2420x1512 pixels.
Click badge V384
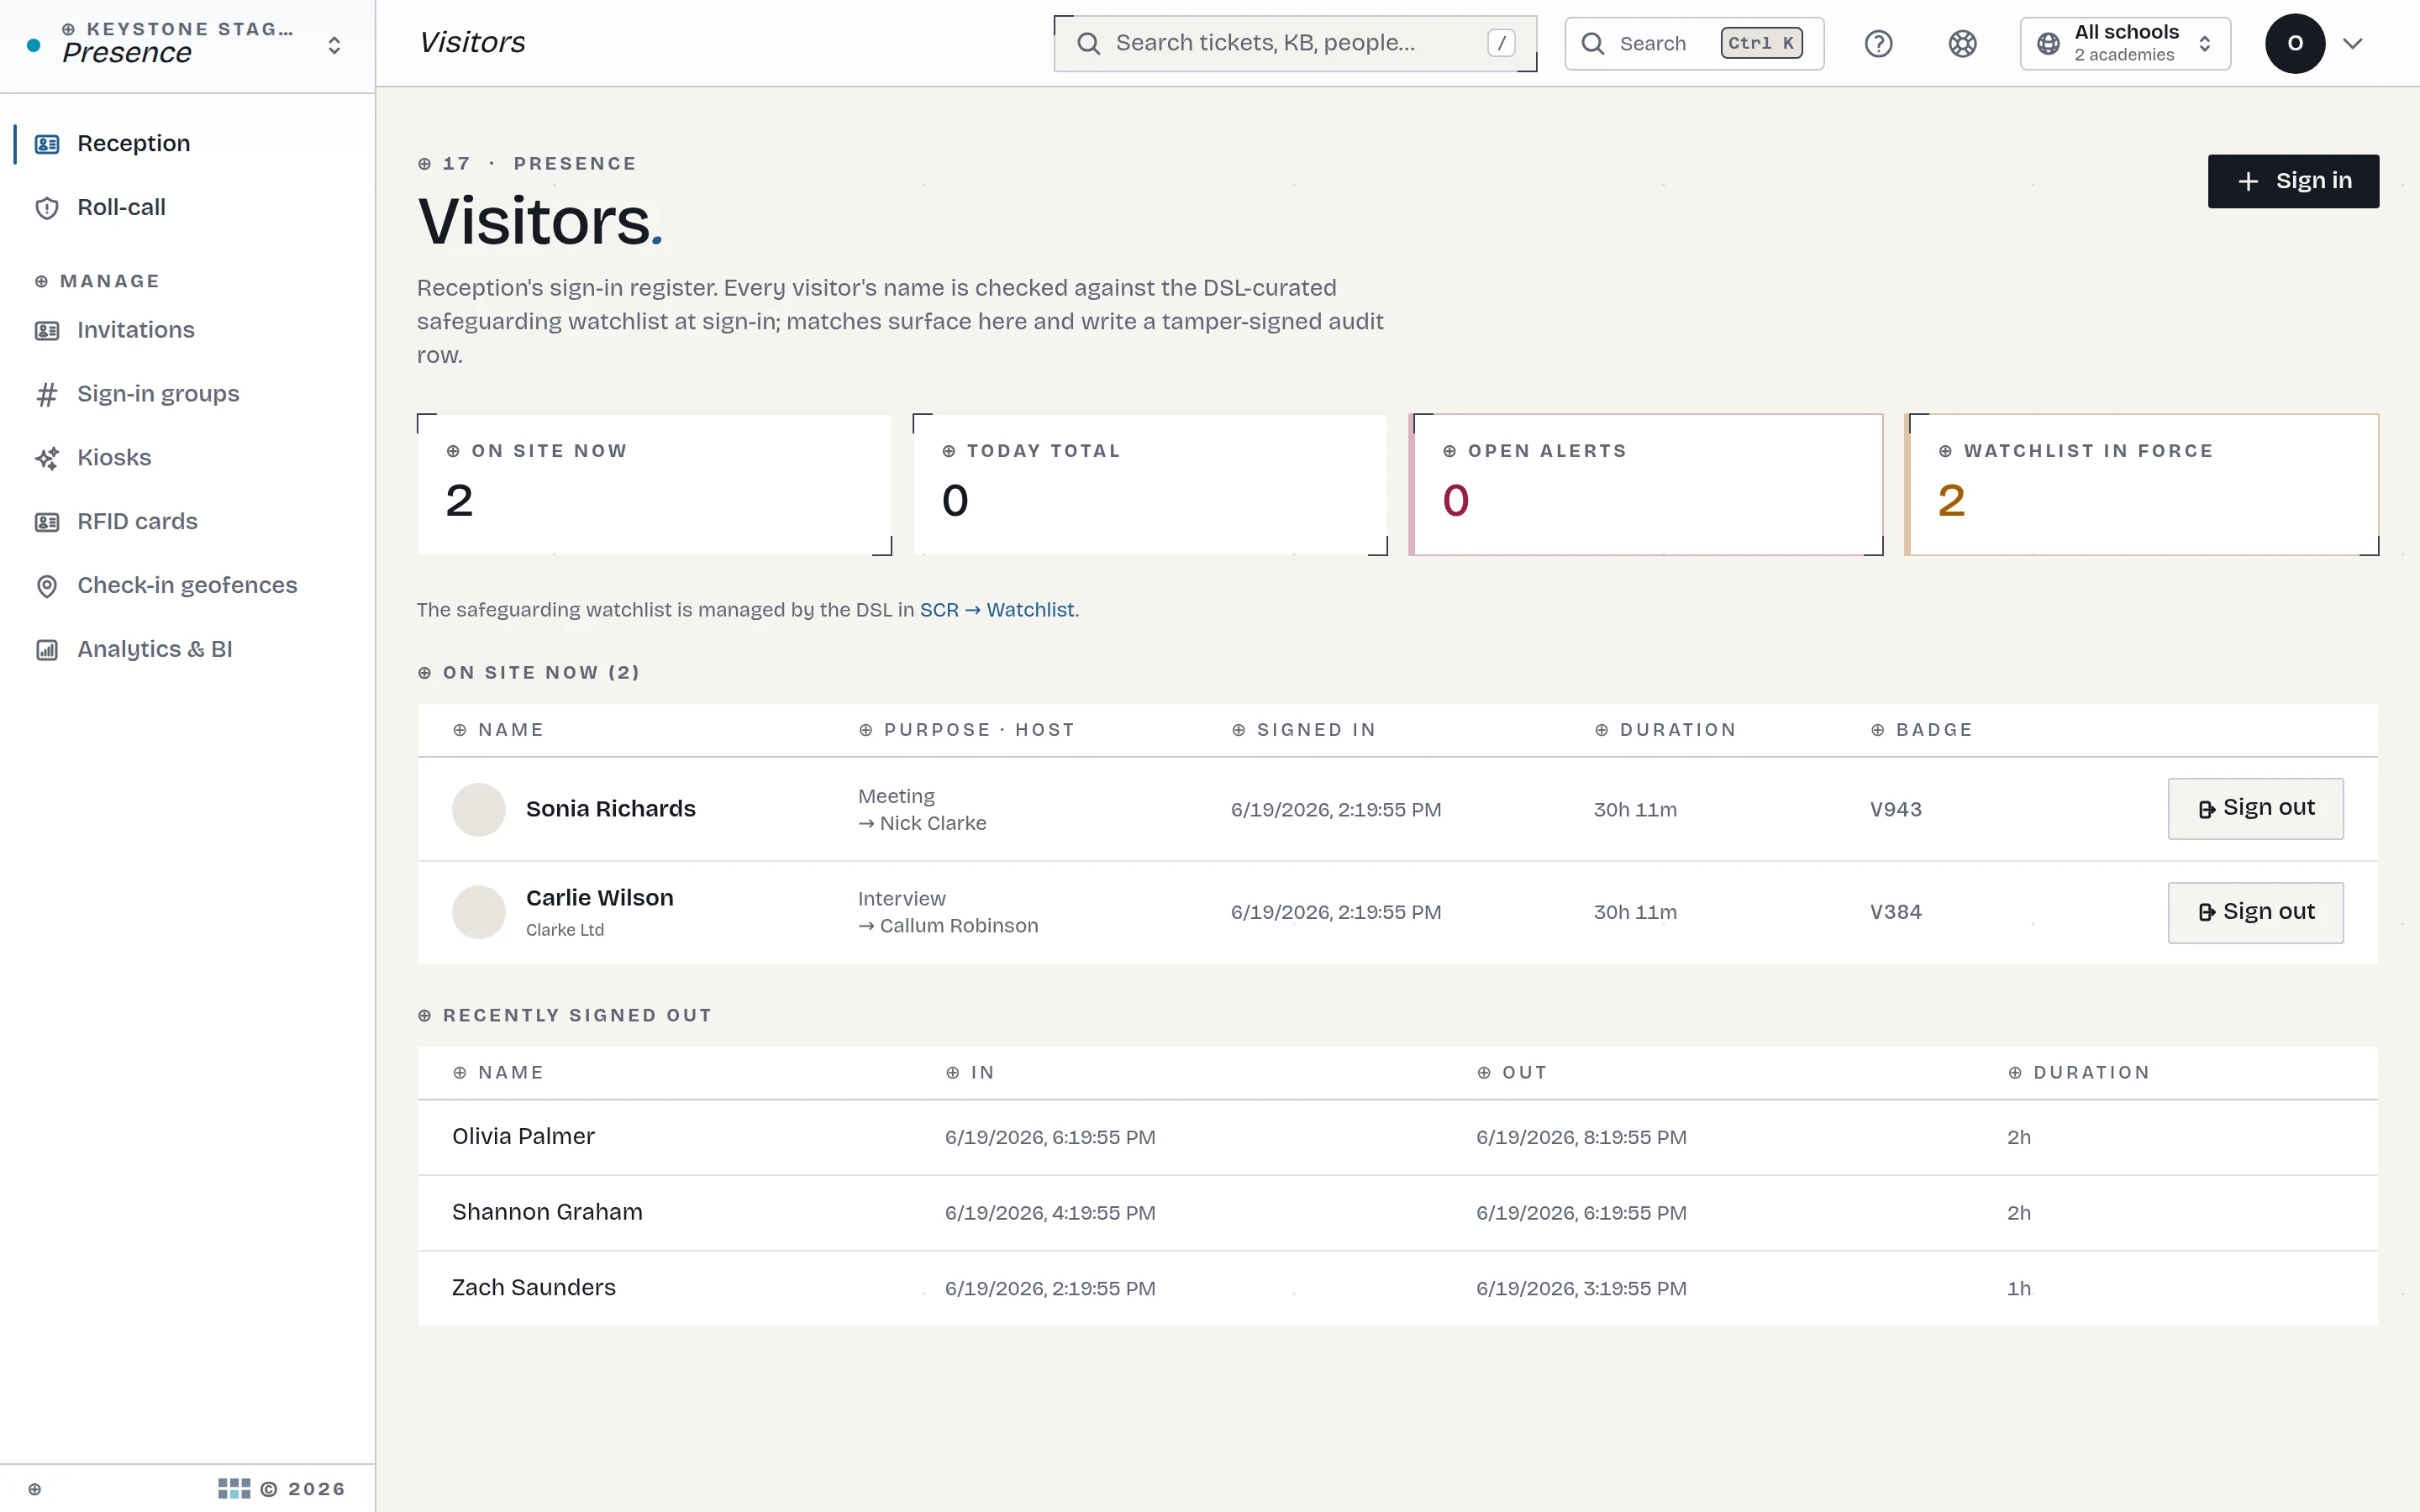pyautogui.click(x=1896, y=912)
